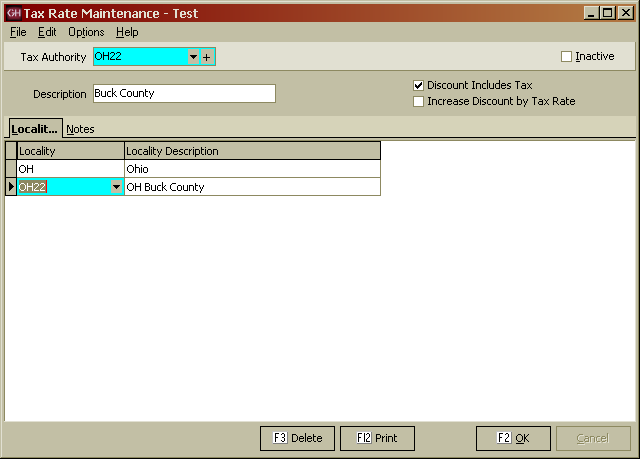Open the OH22 Locality dropdown arrow

coord(117,187)
